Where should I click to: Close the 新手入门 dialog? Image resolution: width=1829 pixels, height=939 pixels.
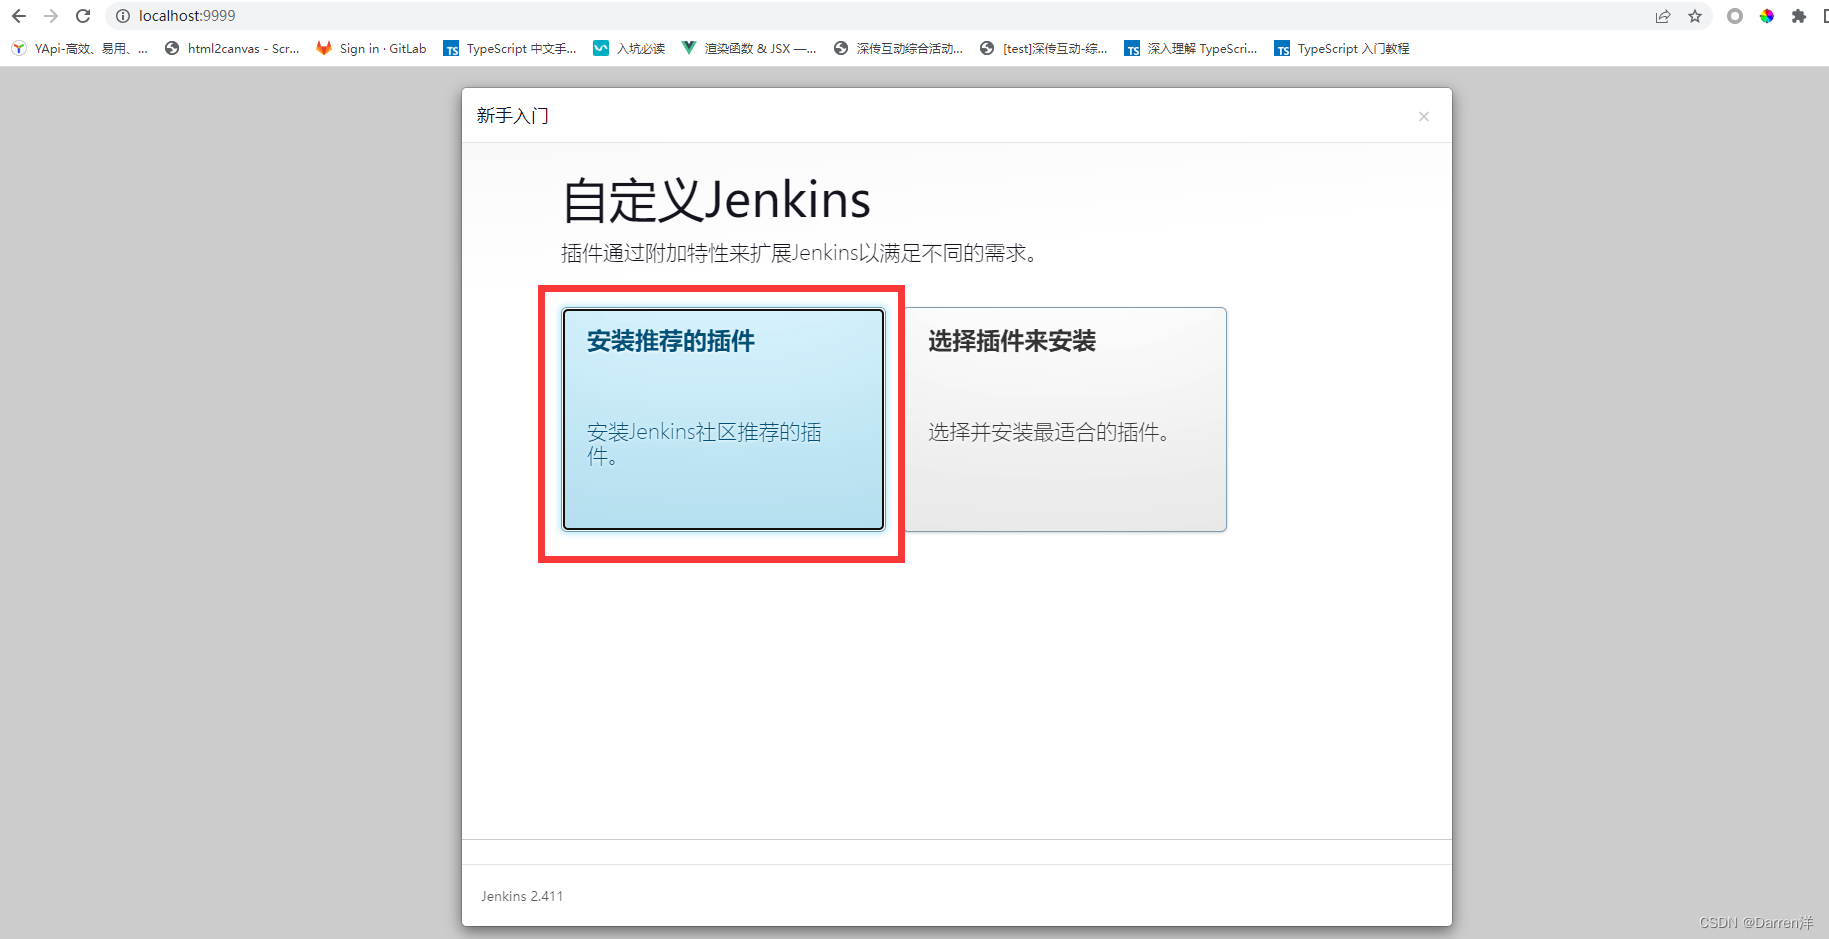point(1424,116)
